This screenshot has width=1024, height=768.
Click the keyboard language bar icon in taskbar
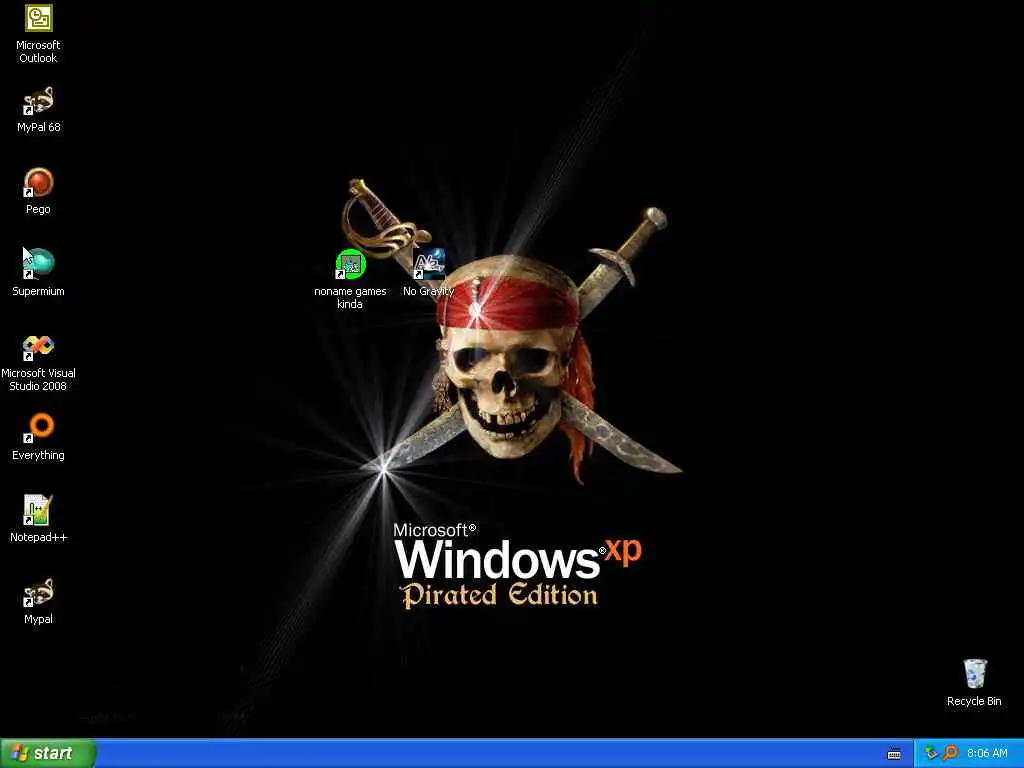tap(894, 754)
